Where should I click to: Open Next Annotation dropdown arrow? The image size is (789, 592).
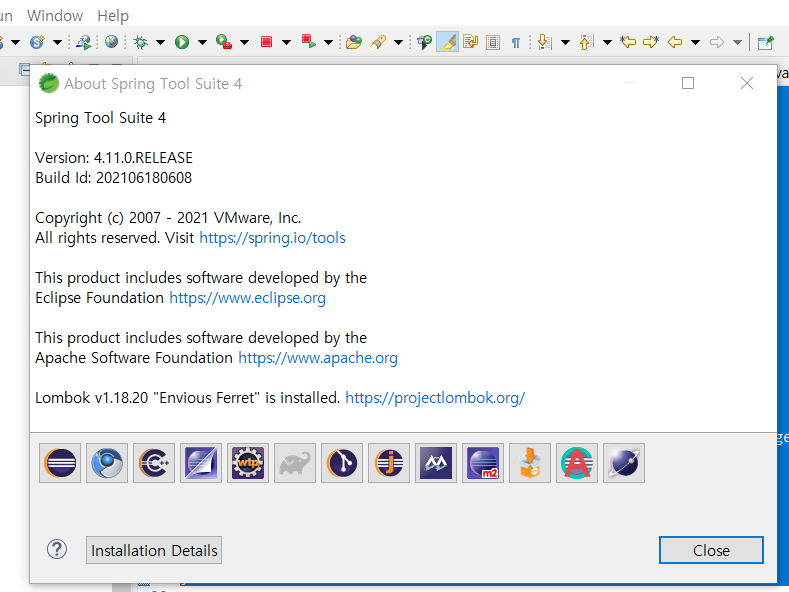(566, 42)
